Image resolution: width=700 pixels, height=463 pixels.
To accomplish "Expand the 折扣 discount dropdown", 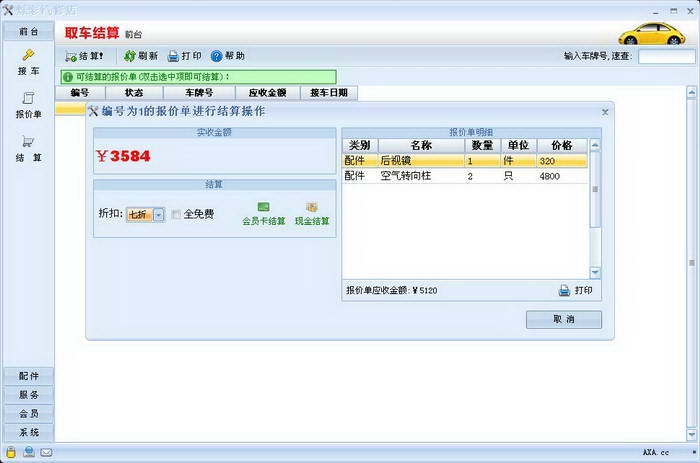I will [159, 215].
